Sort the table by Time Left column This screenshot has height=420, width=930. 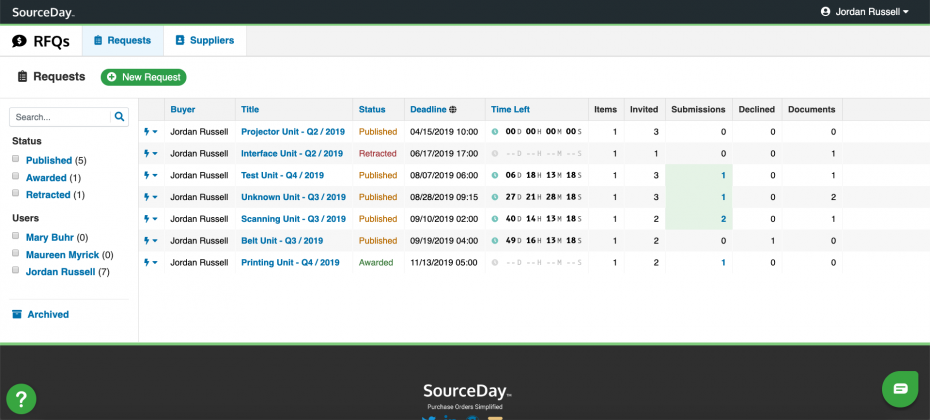coord(510,109)
